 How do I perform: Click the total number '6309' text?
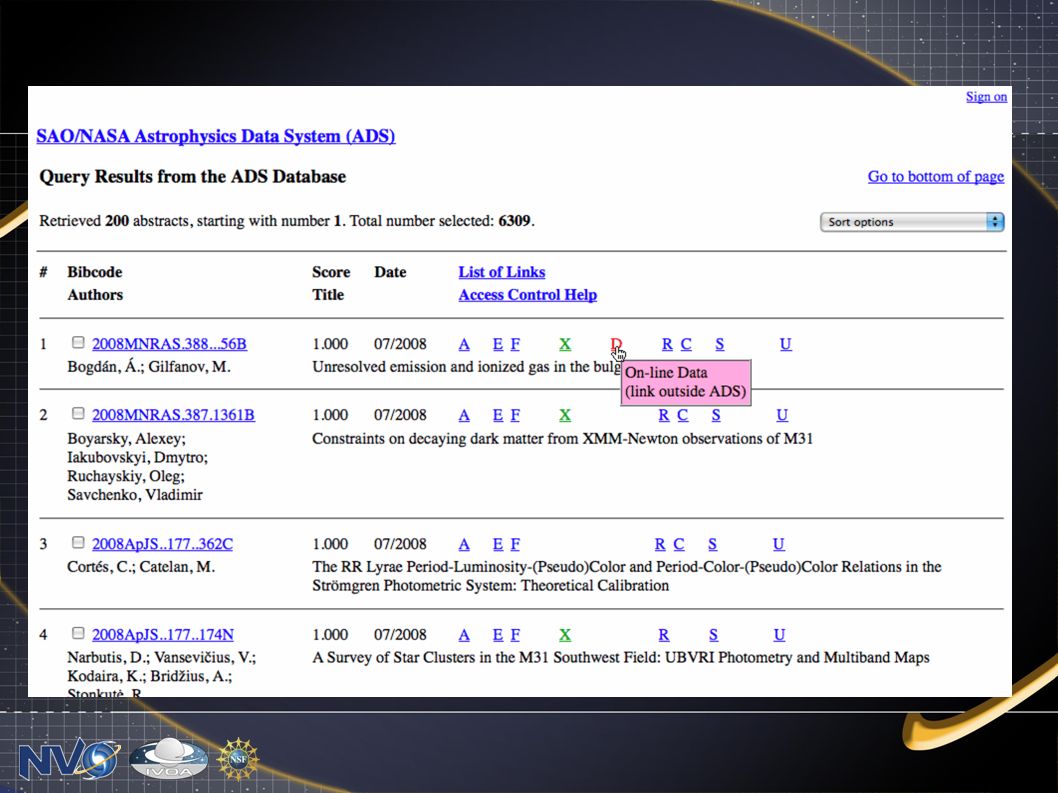(514, 221)
